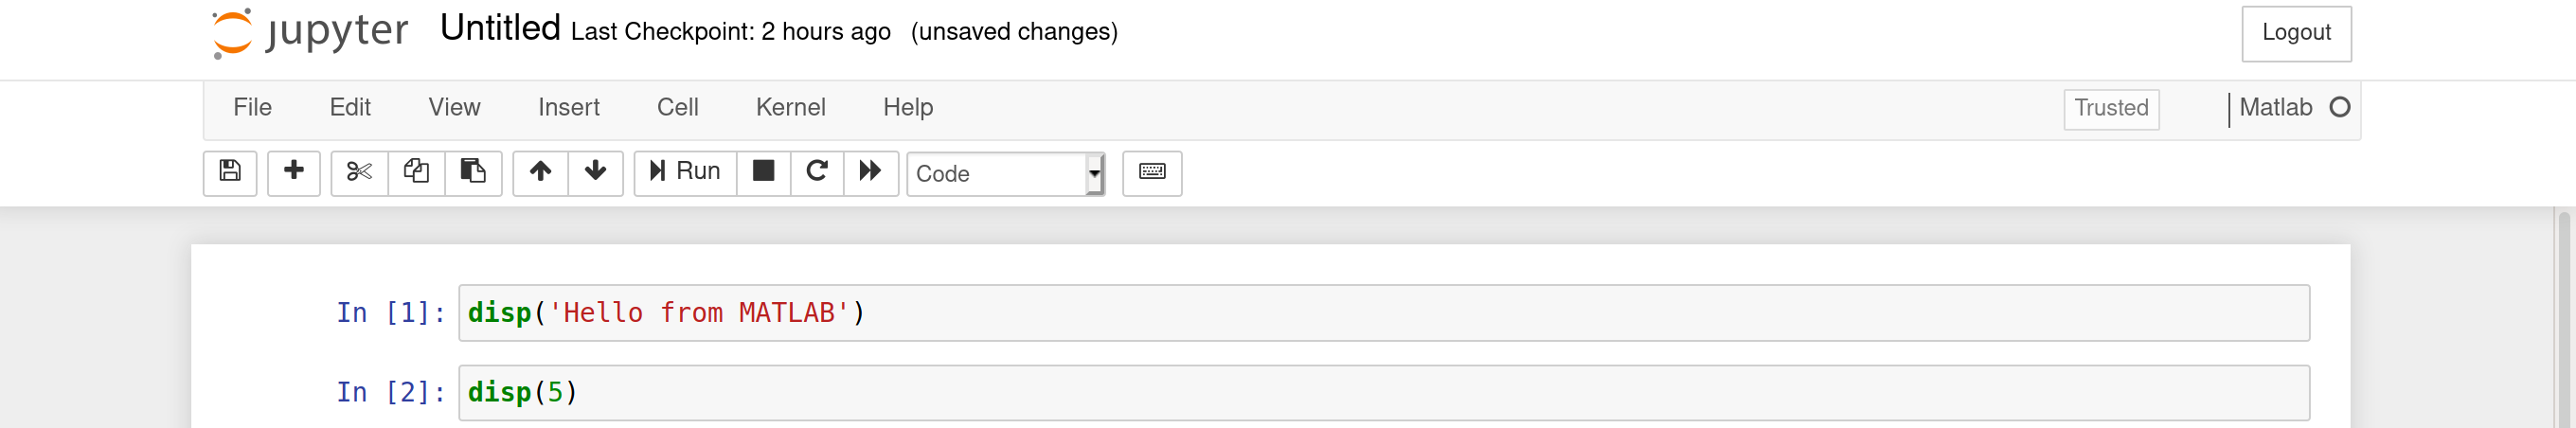This screenshot has height=428, width=2576.
Task: Open the command palette keyboard icon
Action: (x=1152, y=173)
